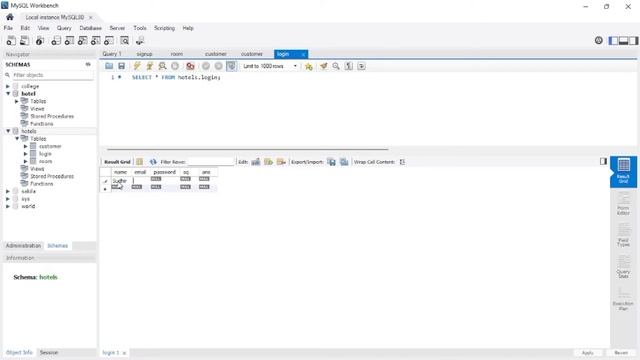Switch to the Administration navigator tab
Viewport: 640px width, 360px height.
pyautogui.click(x=23, y=246)
